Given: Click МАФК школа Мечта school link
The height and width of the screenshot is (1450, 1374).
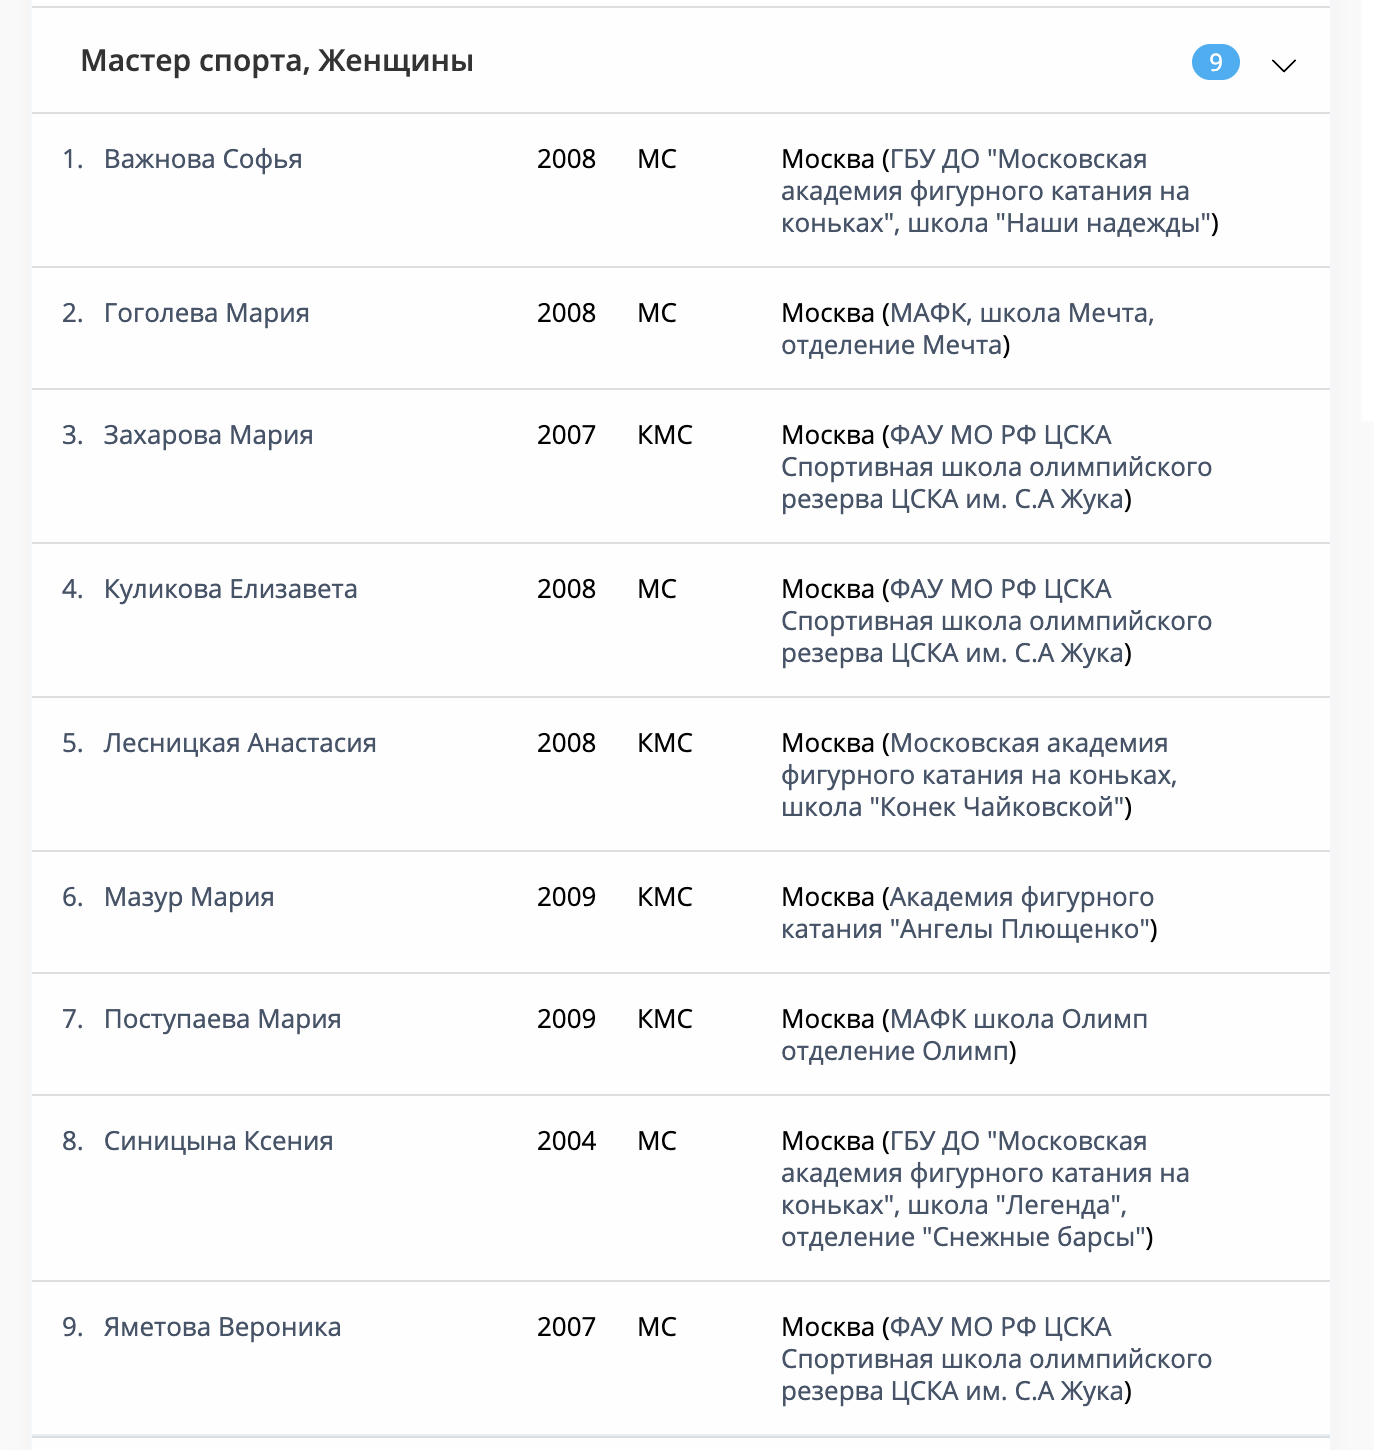Looking at the screenshot, I should coord(1020,314).
